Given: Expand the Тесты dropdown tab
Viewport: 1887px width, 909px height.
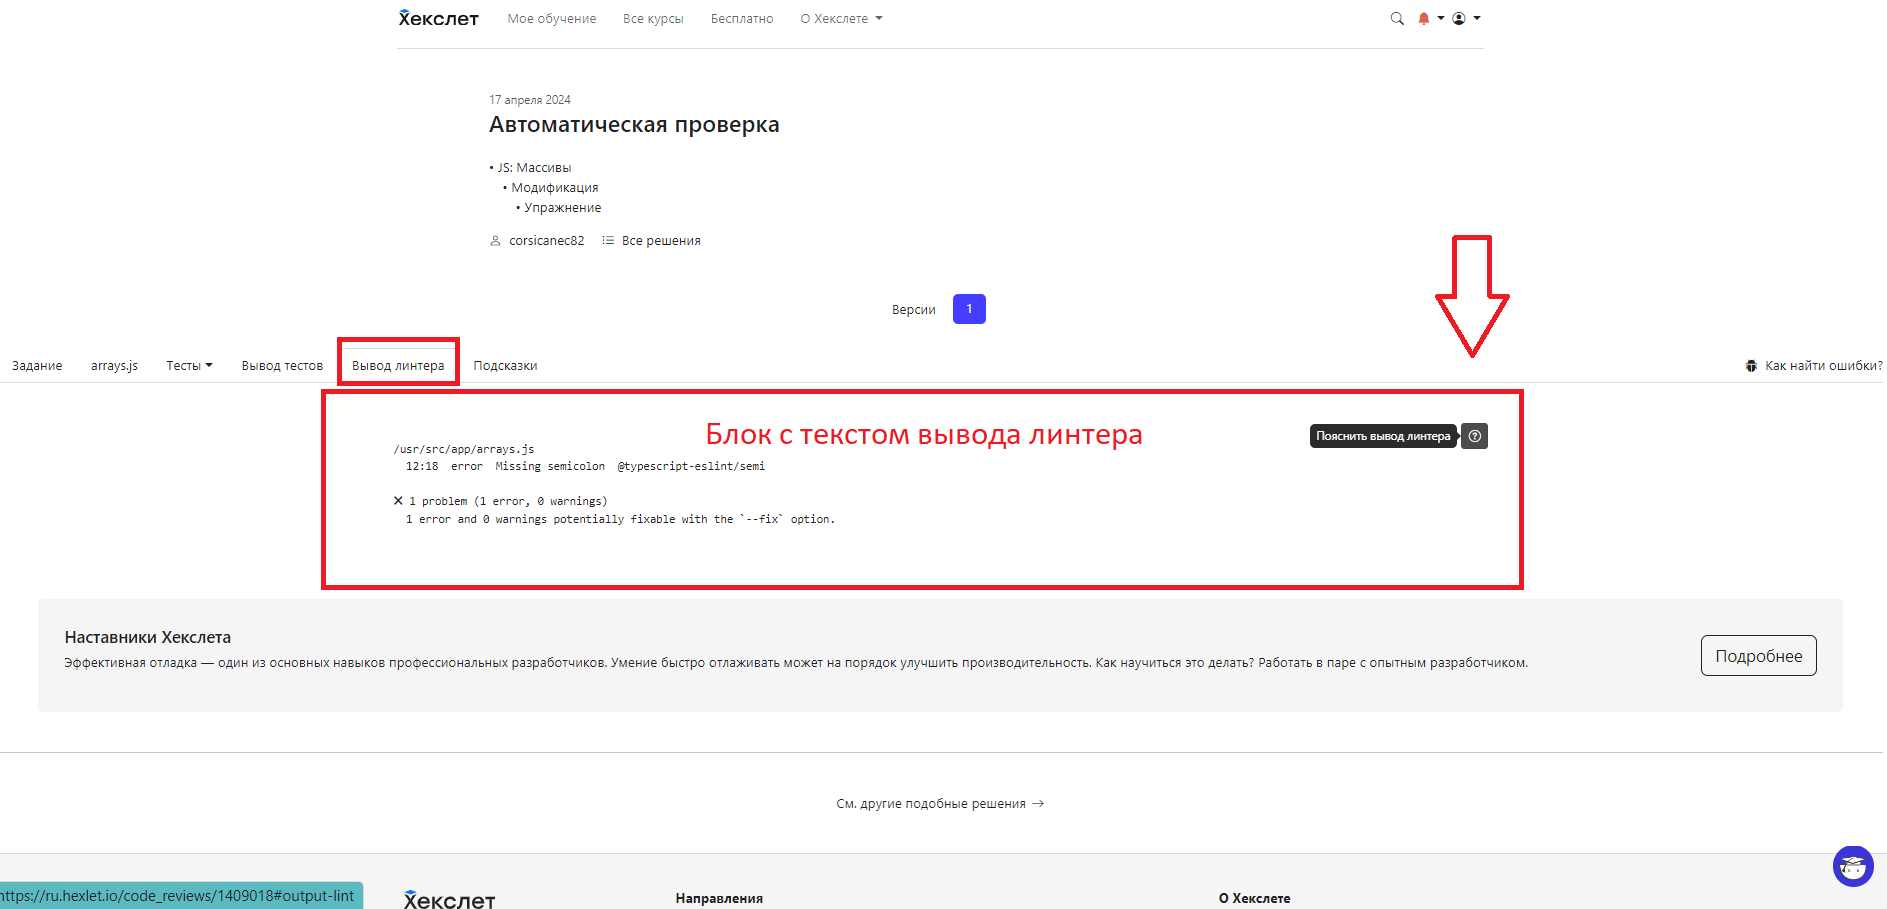Looking at the screenshot, I should [x=189, y=366].
